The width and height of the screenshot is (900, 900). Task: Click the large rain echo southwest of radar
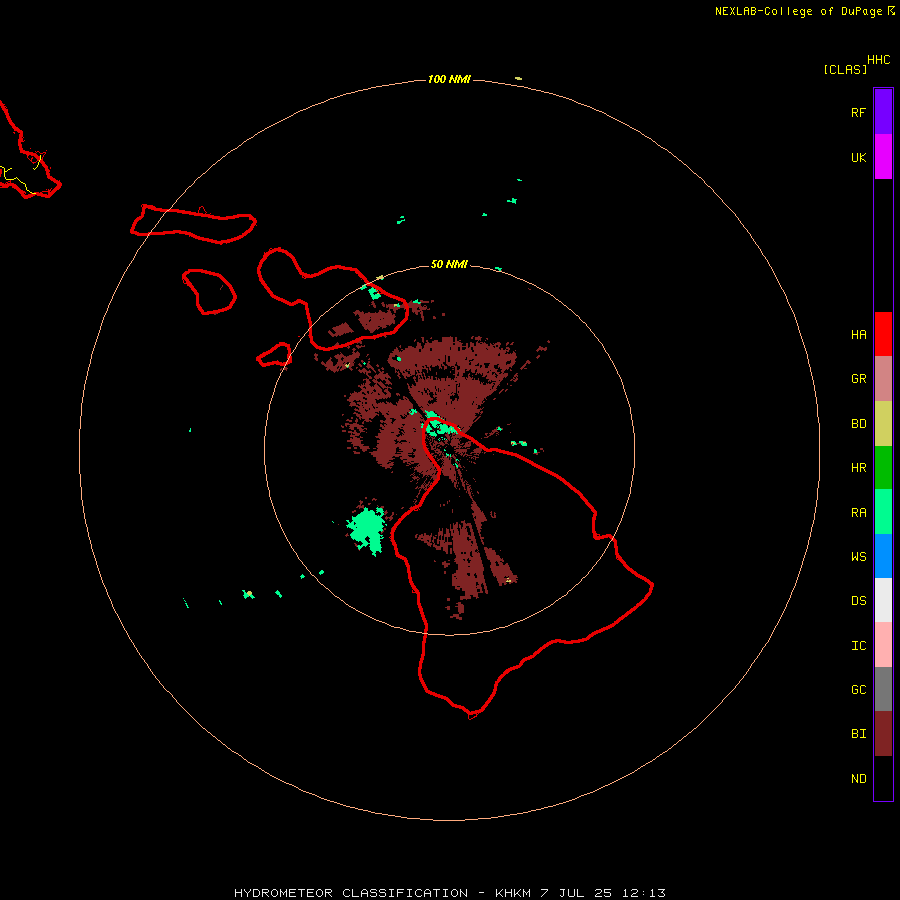point(367,529)
